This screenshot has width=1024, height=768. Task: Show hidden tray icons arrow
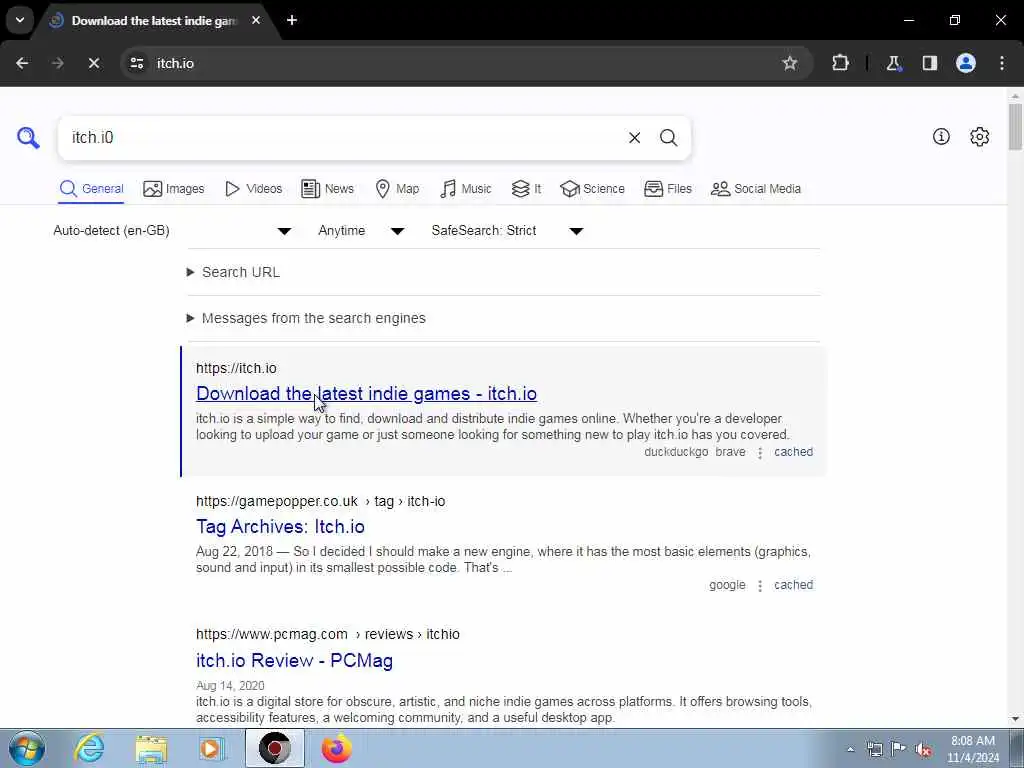tap(850, 750)
